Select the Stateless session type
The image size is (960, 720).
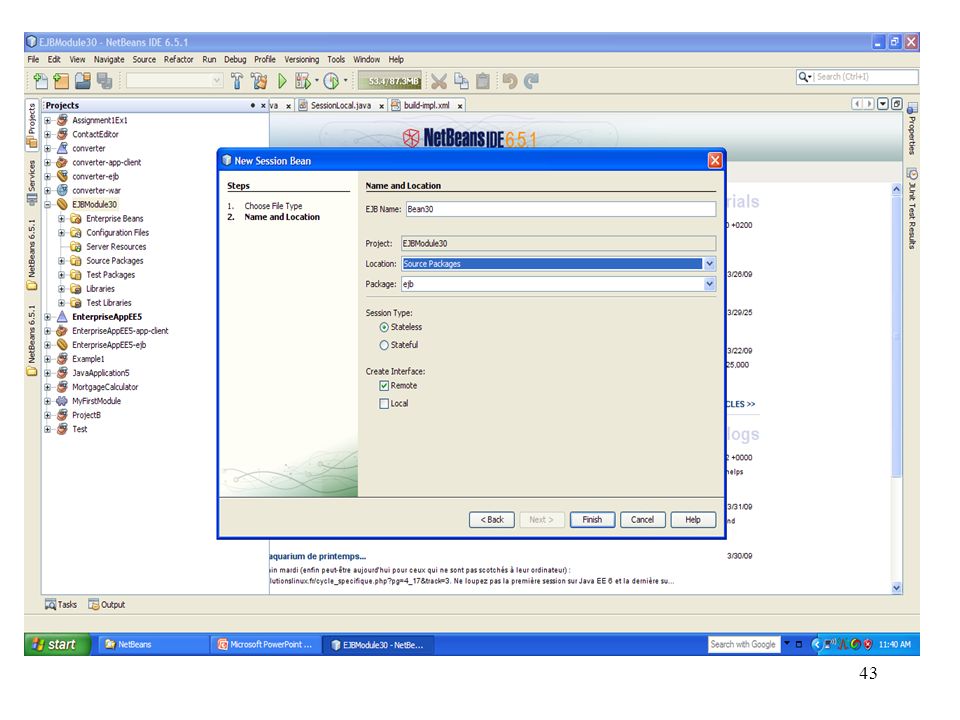pos(384,328)
